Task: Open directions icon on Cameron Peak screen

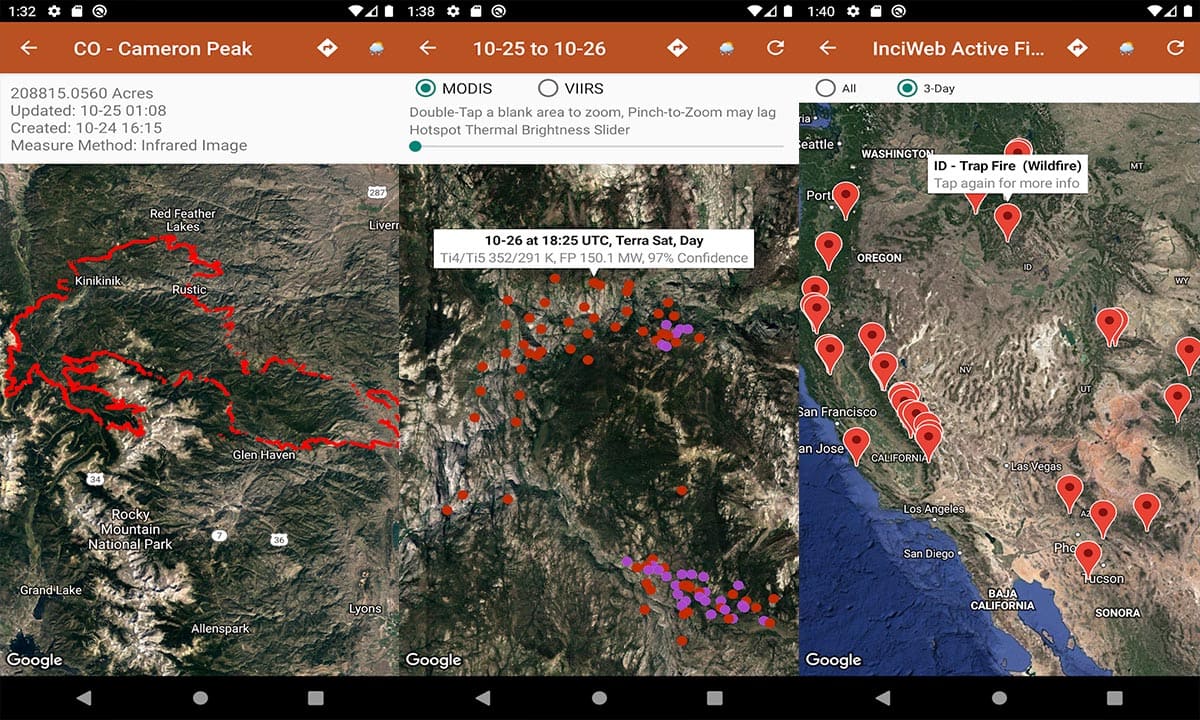Action: [327, 48]
